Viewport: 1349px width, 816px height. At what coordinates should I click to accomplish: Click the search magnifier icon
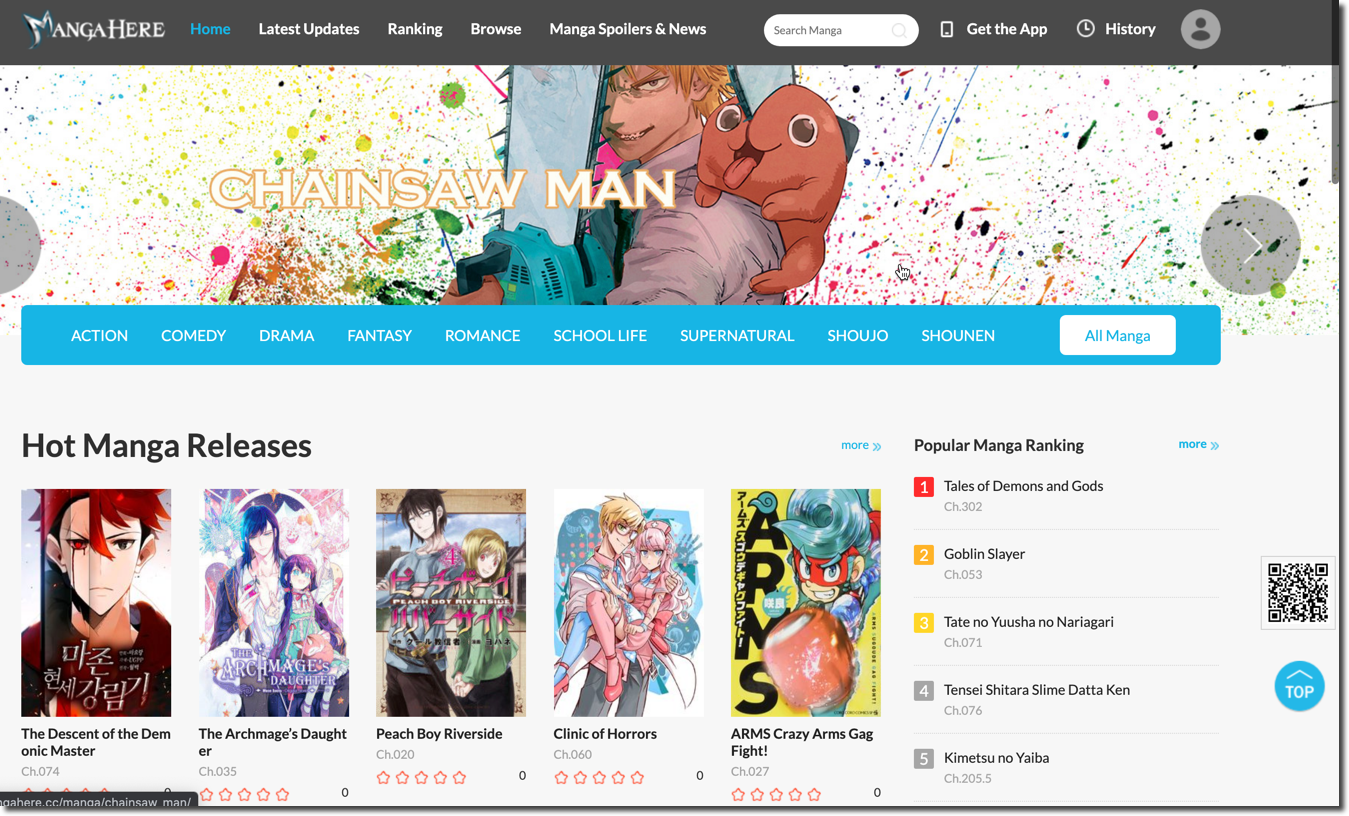899,30
